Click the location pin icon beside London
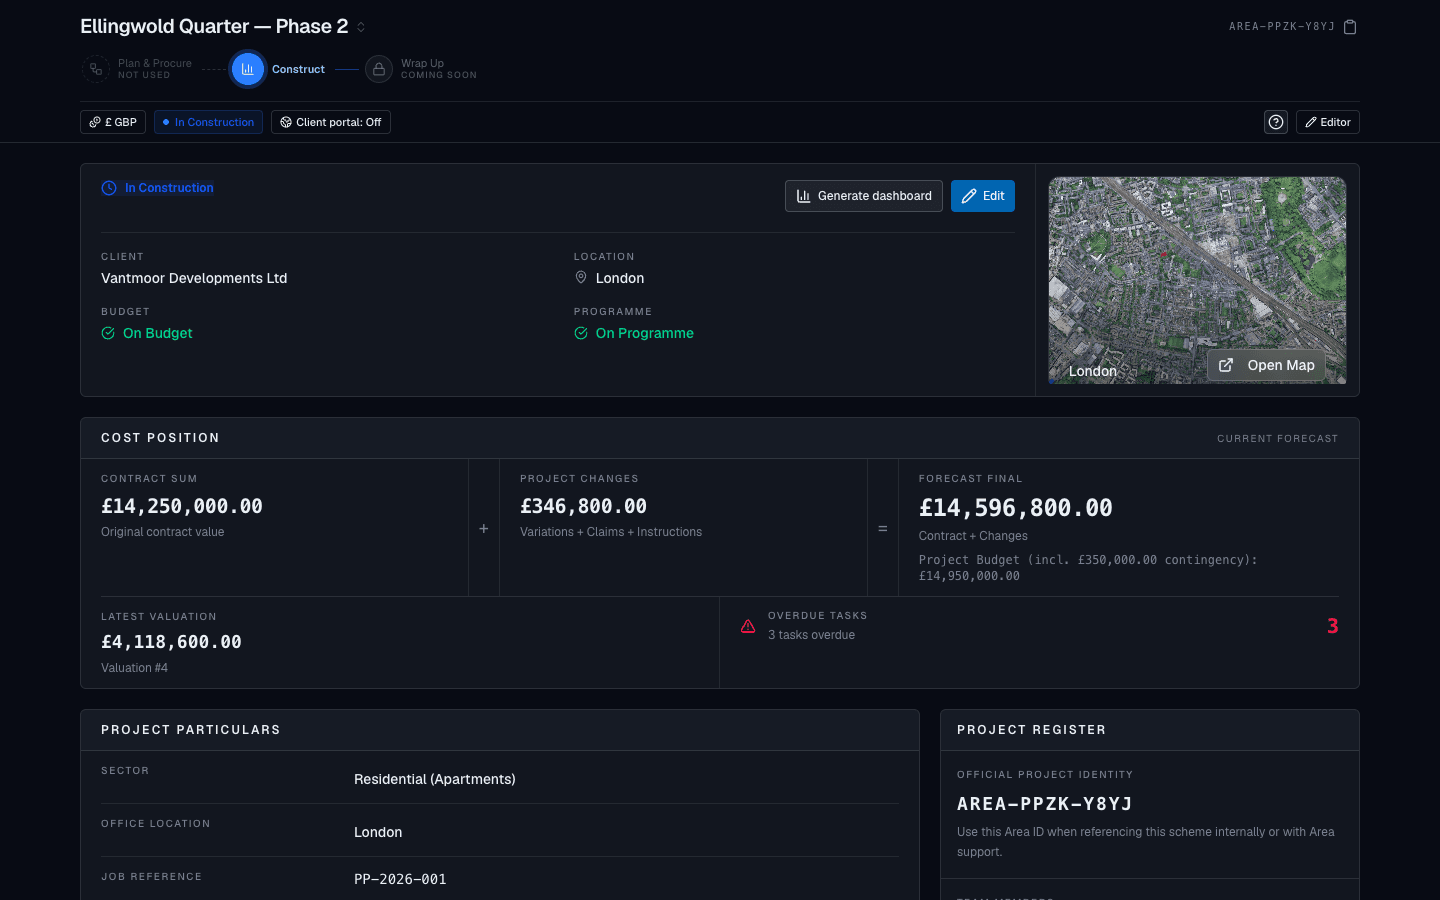Screen dimensions: 1440x900 581,278
